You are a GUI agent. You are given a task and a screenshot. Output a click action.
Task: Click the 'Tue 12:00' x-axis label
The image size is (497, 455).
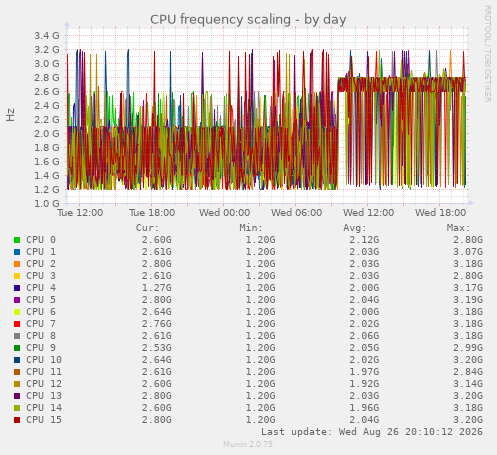pos(80,213)
